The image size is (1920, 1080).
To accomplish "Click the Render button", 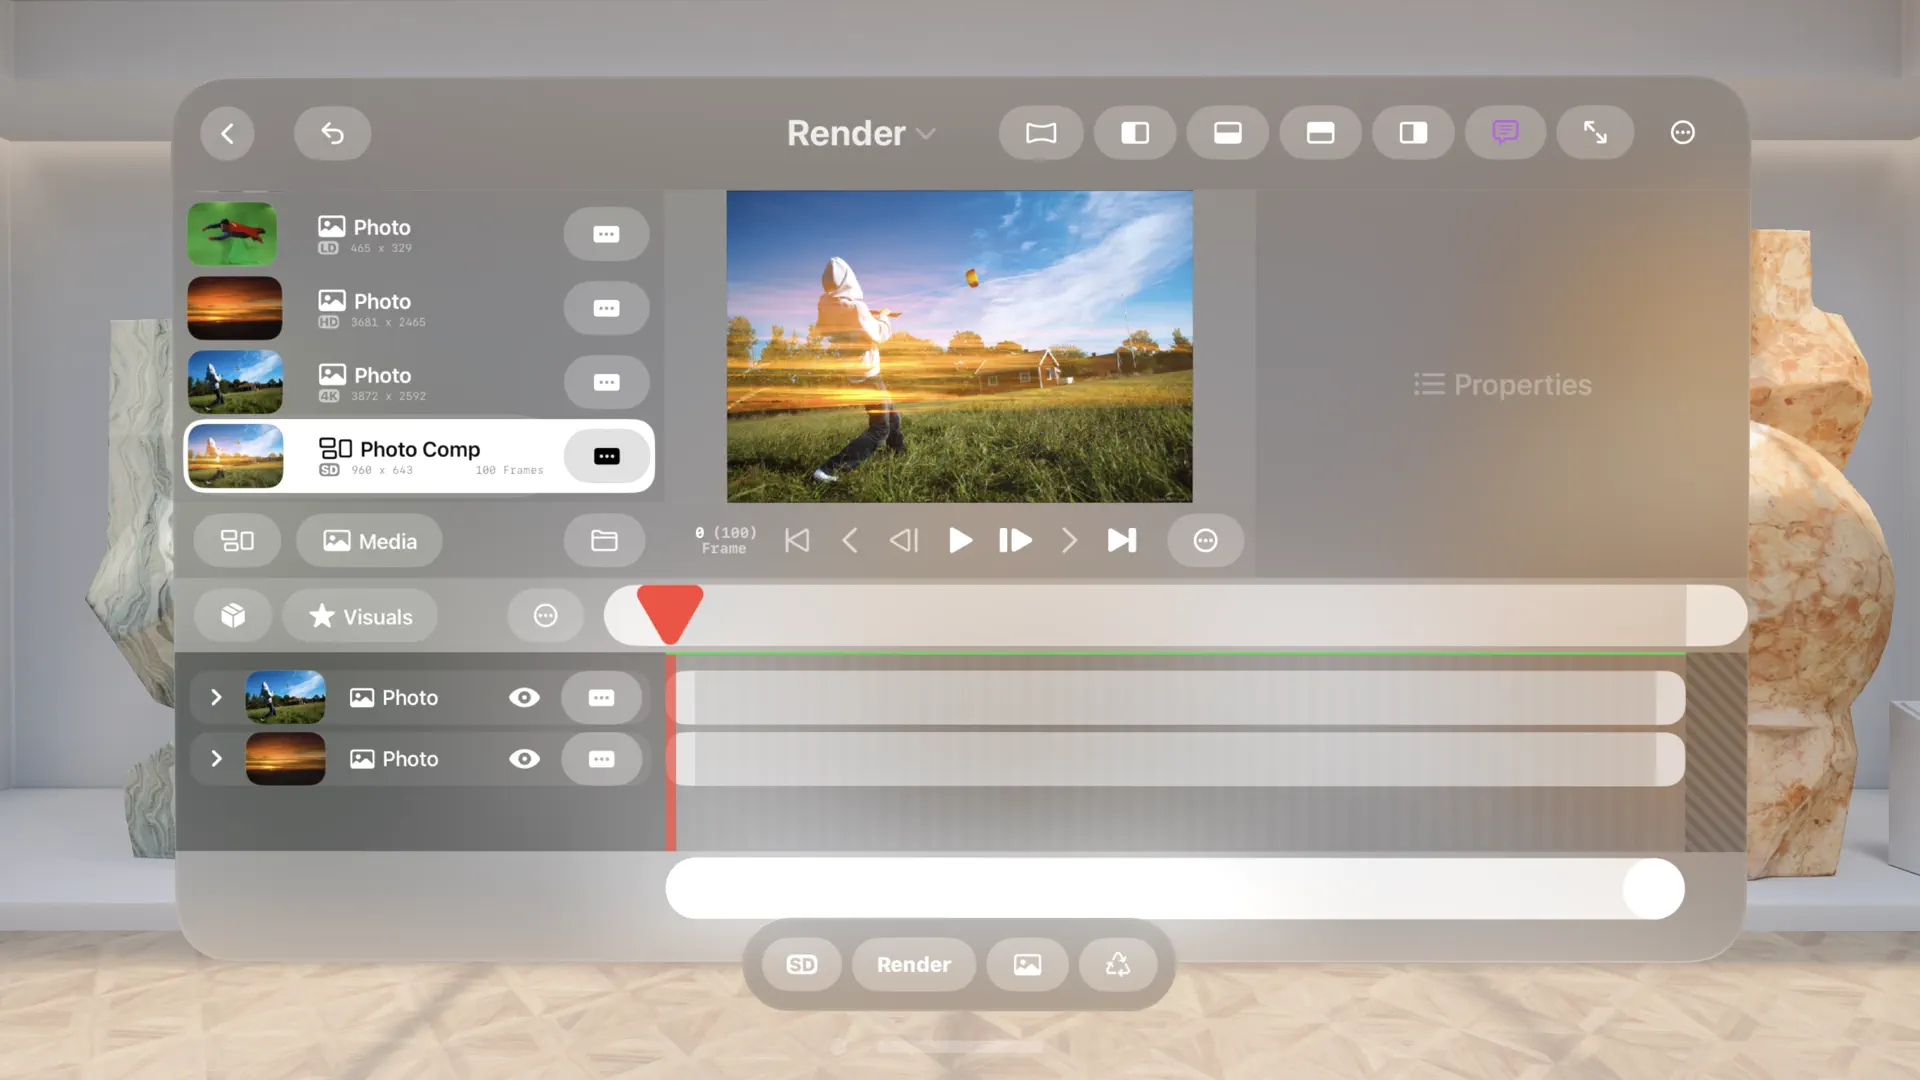I will [x=912, y=964].
